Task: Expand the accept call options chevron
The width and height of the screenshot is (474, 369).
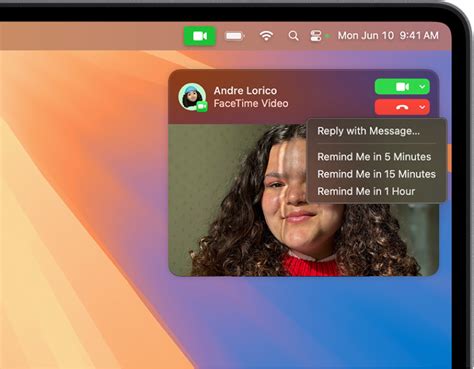Action: 422,87
